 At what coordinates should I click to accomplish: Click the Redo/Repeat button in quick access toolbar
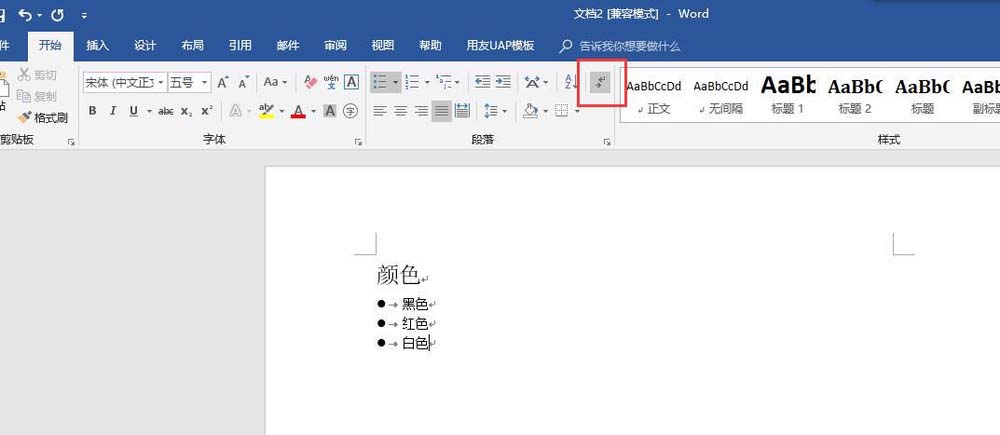(57, 13)
